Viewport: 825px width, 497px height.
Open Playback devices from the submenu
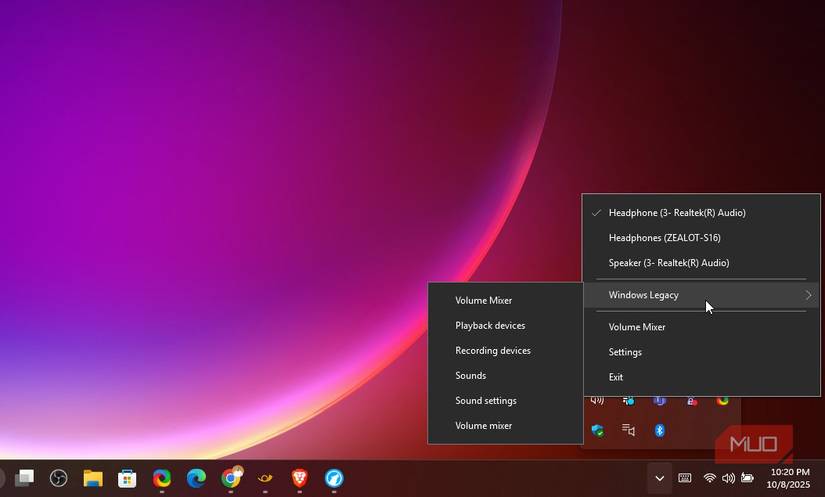point(490,326)
